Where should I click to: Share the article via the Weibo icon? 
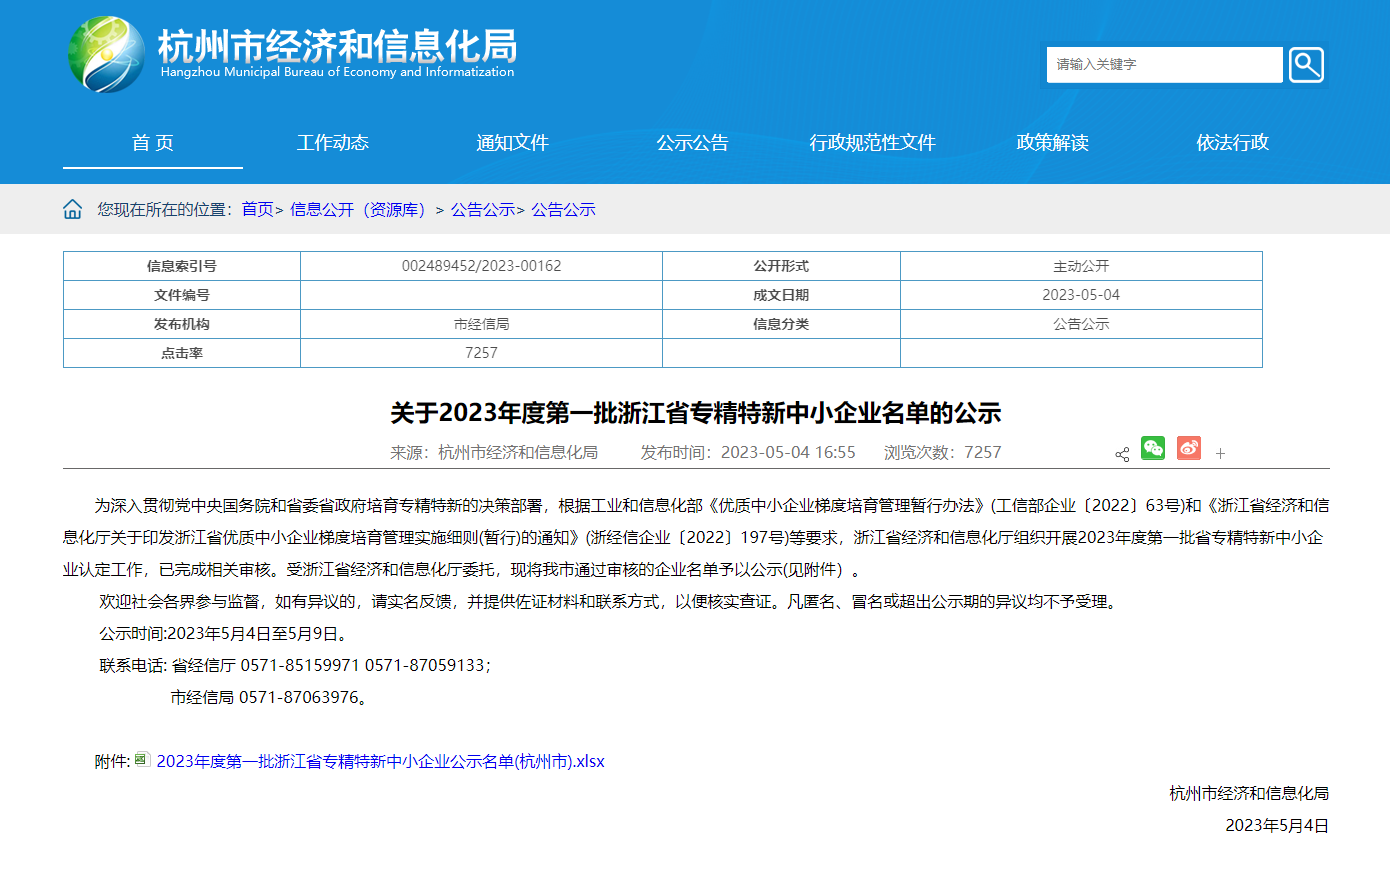1188,449
